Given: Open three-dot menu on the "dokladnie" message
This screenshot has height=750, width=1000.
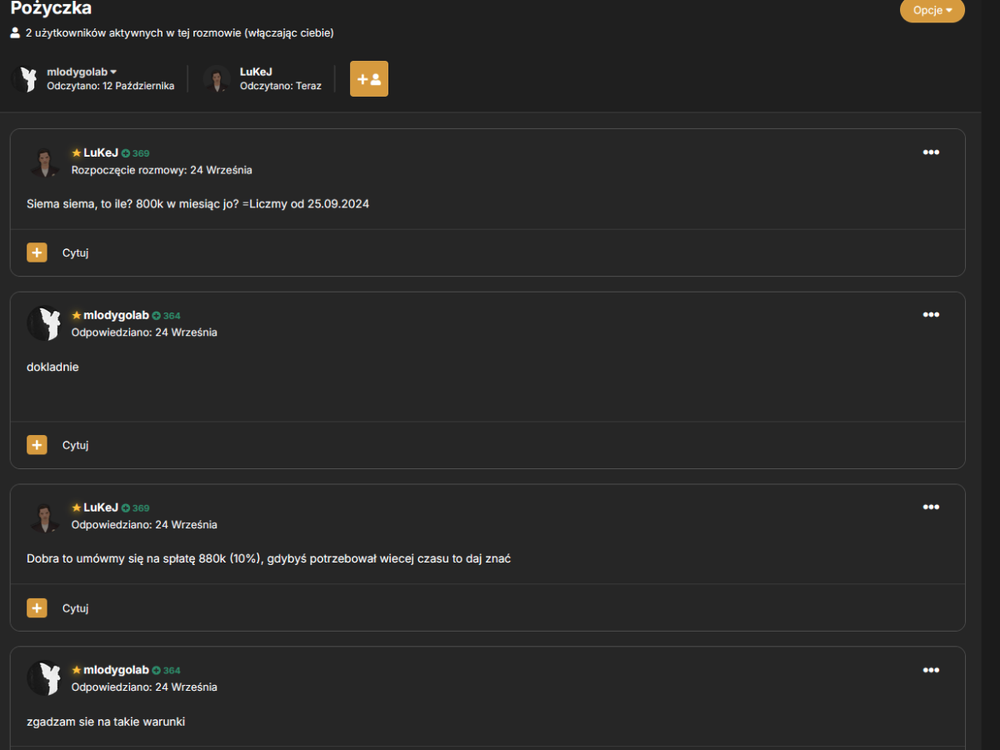Looking at the screenshot, I should (930, 314).
